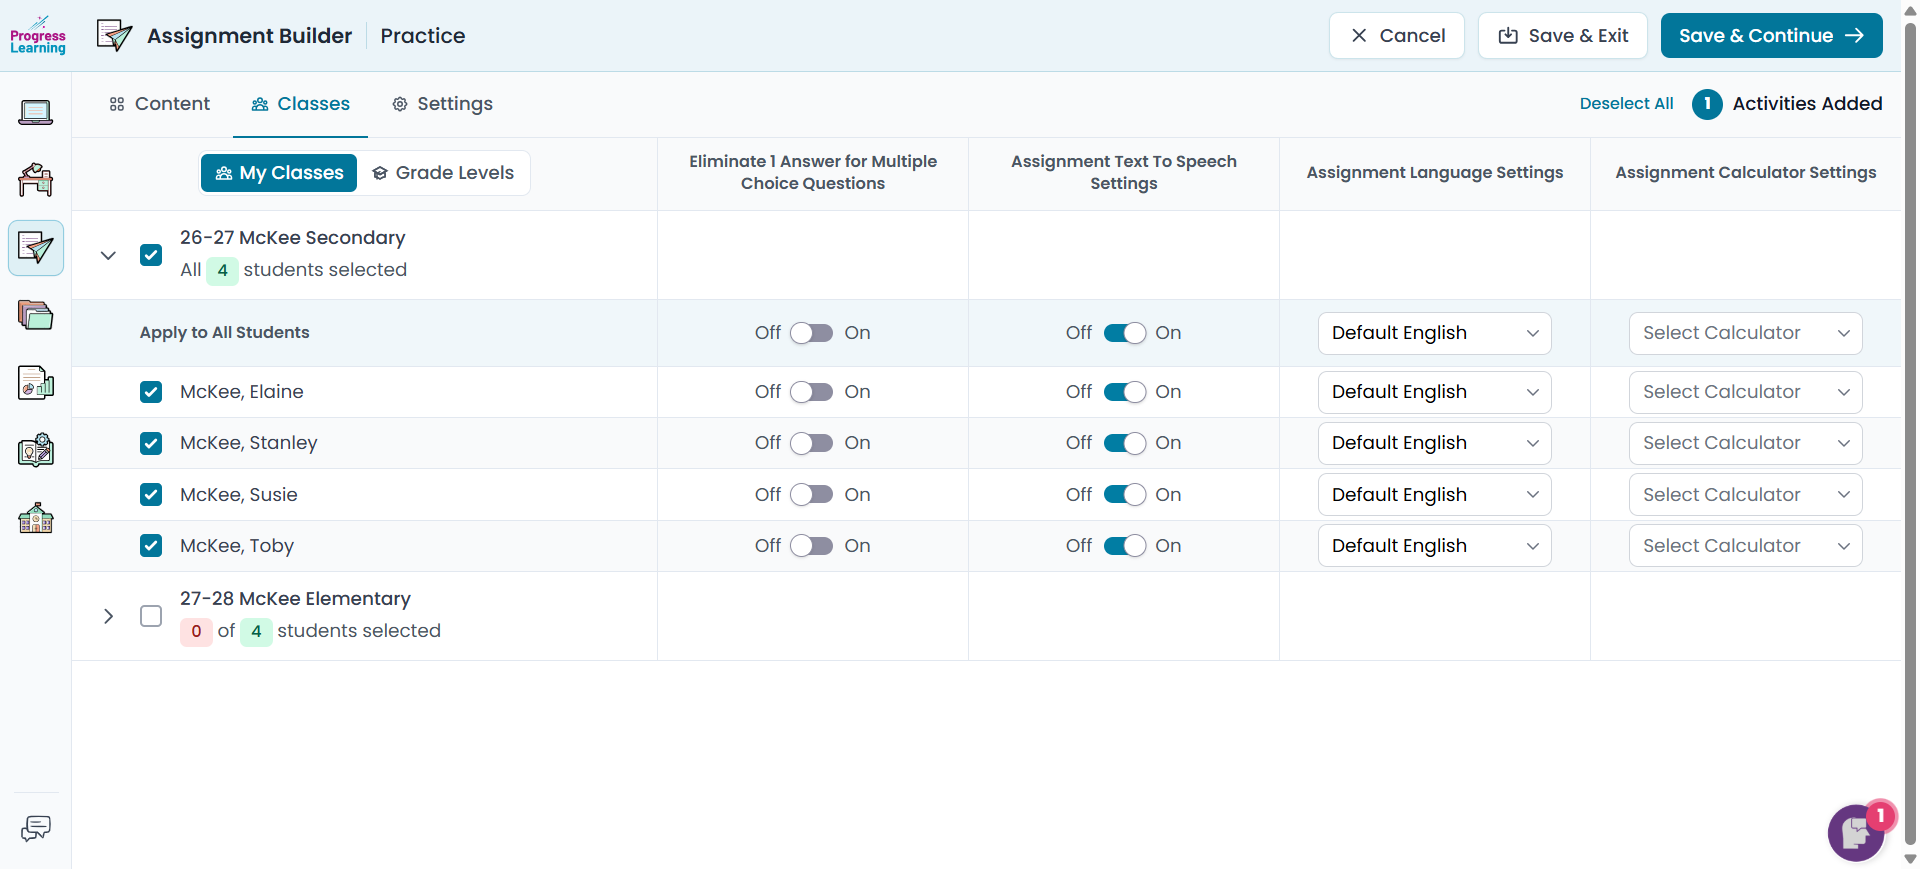1920x869 pixels.
Task: Open Select Calculator dropdown for McKee, Susie
Action: click(1745, 495)
